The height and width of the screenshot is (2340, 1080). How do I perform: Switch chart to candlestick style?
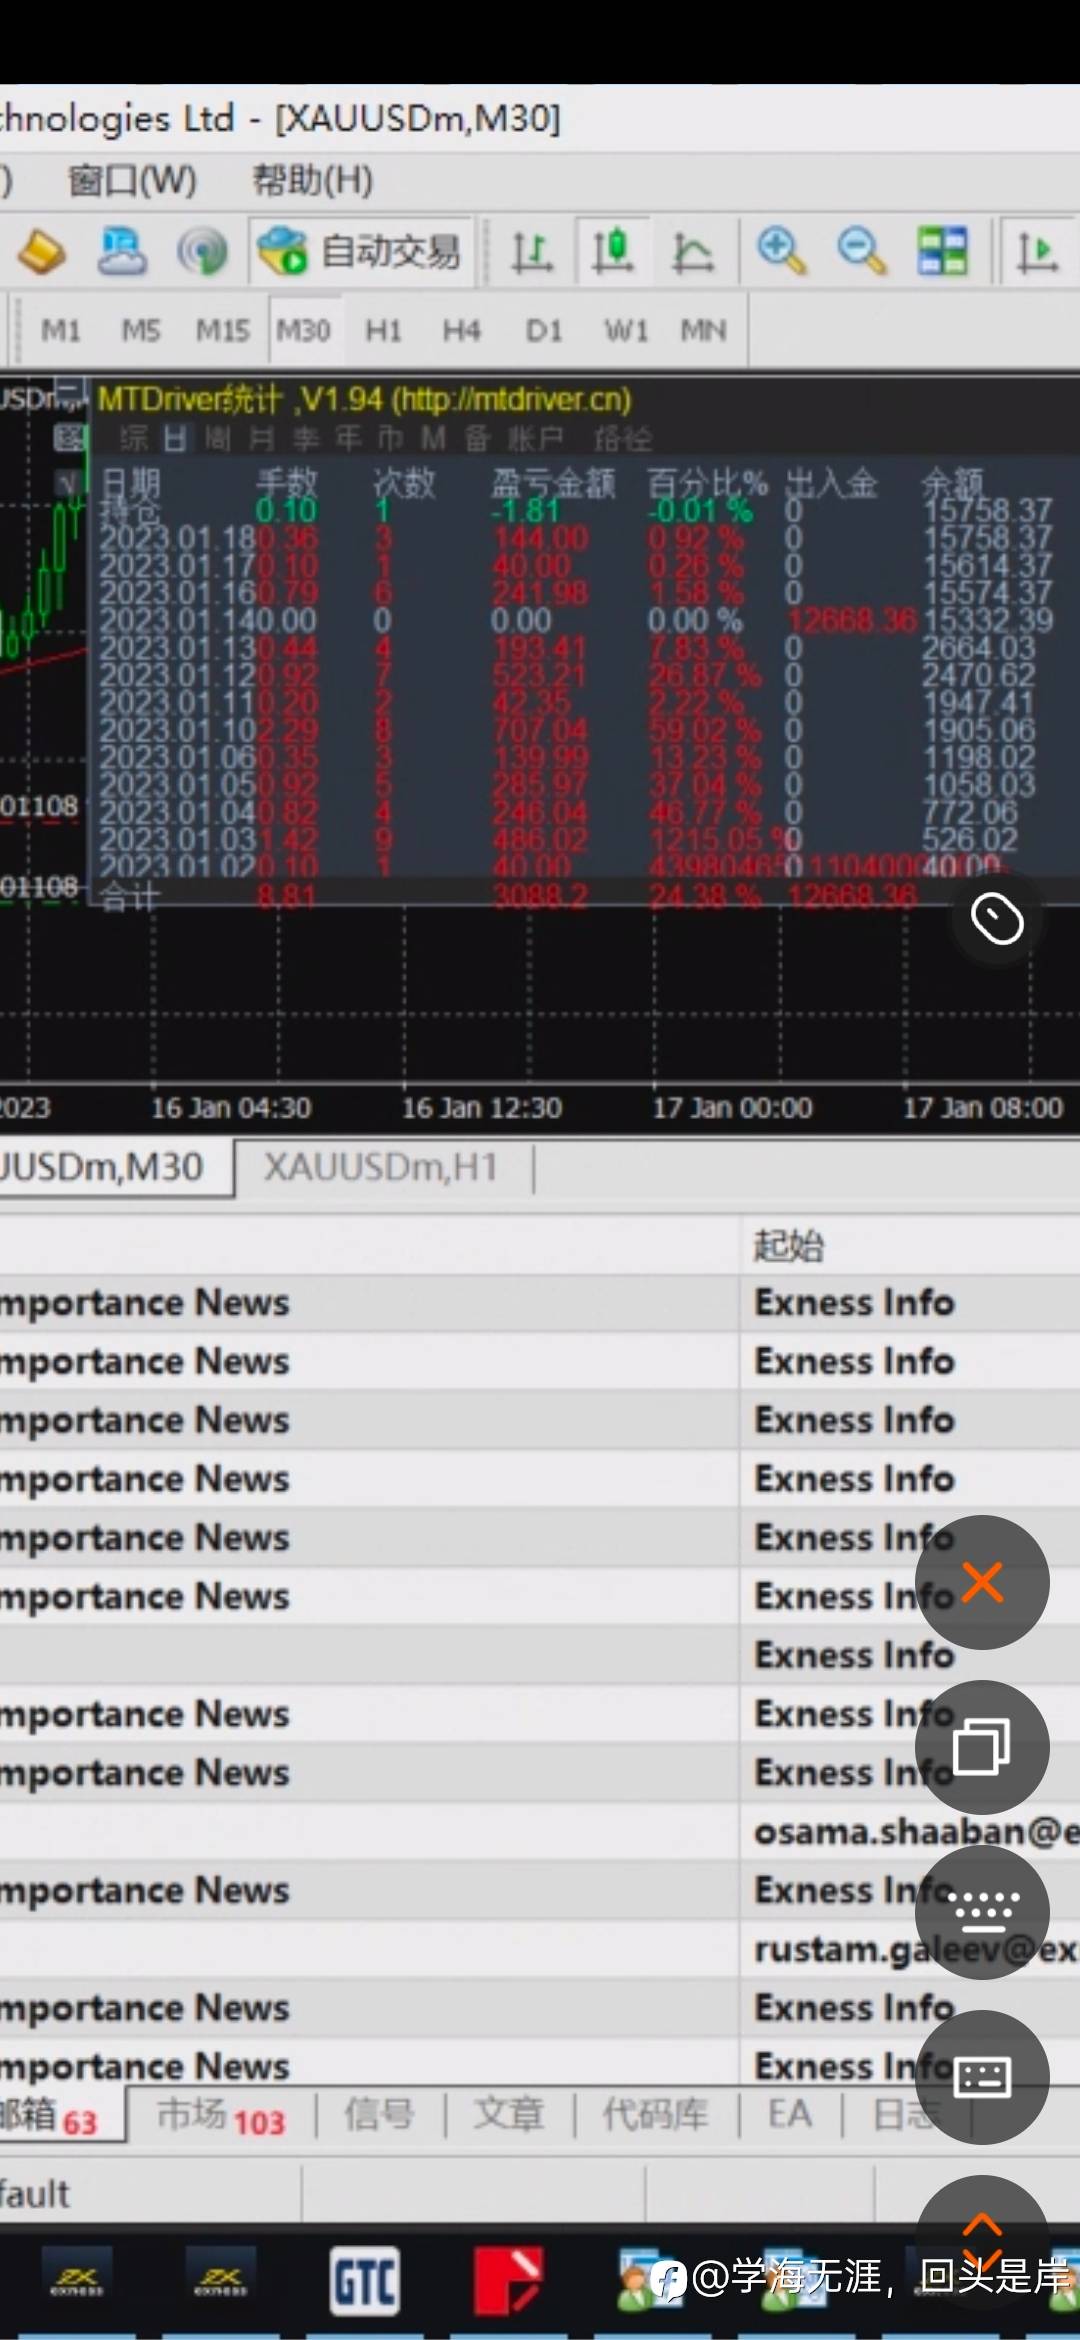pos(612,251)
